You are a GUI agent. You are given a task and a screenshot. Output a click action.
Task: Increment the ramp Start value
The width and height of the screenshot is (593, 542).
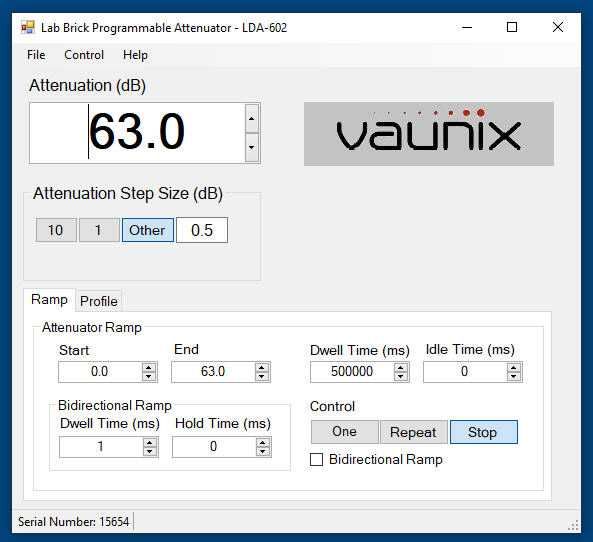(x=149, y=367)
